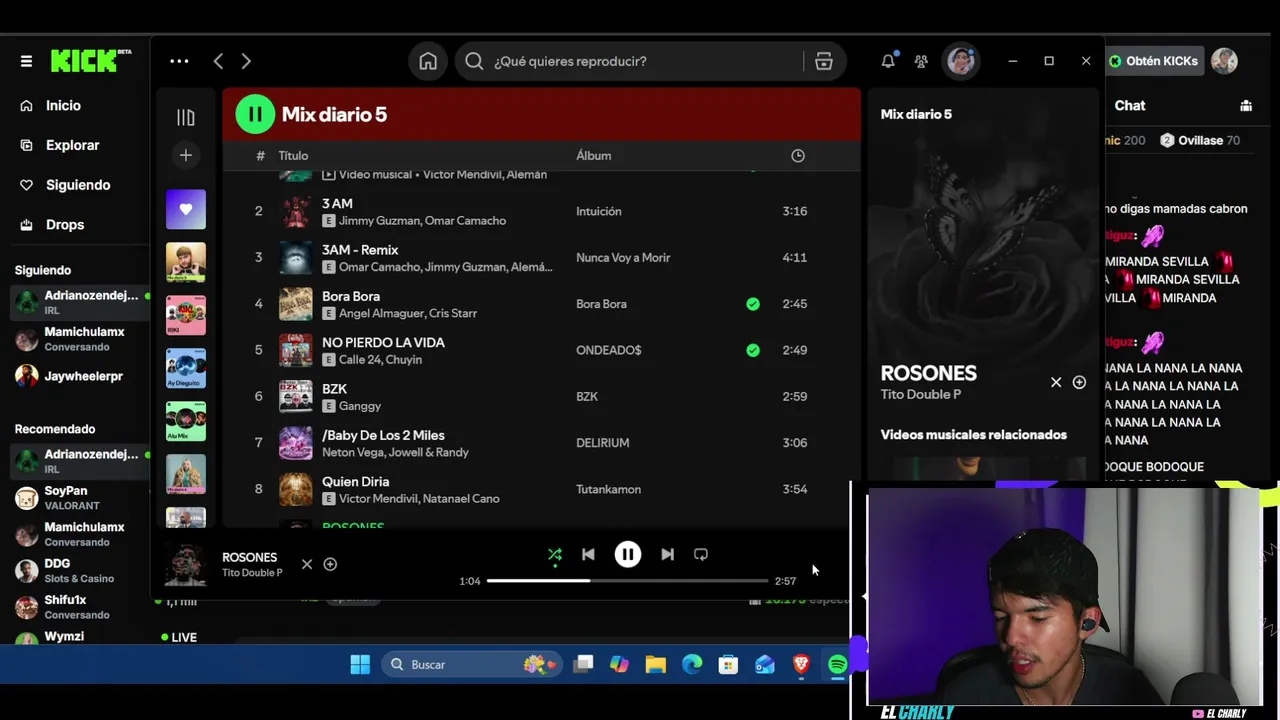Open the Tutankamon album link
Viewport: 1280px width, 720px height.
(608, 489)
